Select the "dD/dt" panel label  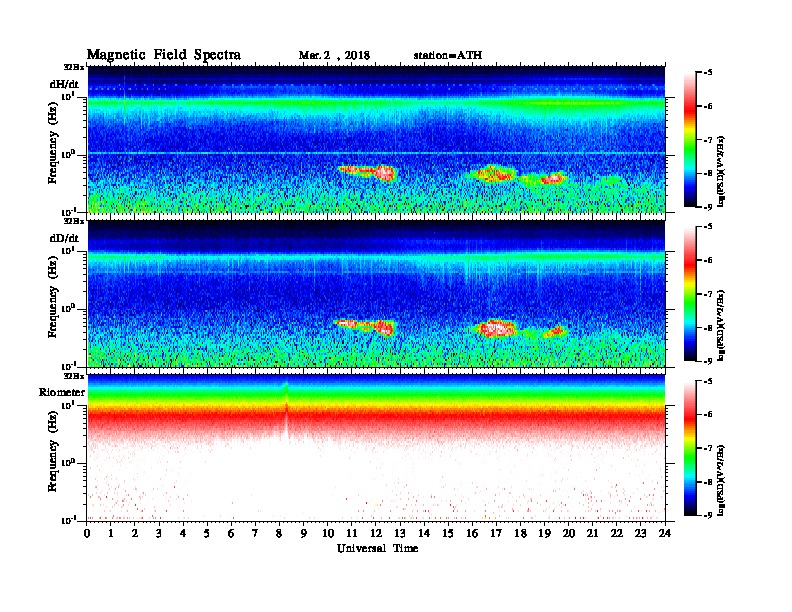64,238
